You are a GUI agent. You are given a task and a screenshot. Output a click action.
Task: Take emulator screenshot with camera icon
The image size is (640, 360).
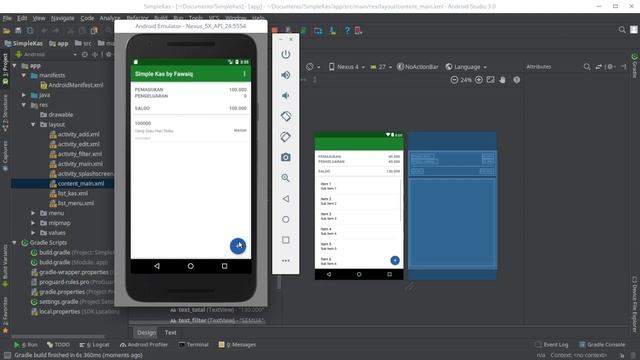click(x=286, y=157)
